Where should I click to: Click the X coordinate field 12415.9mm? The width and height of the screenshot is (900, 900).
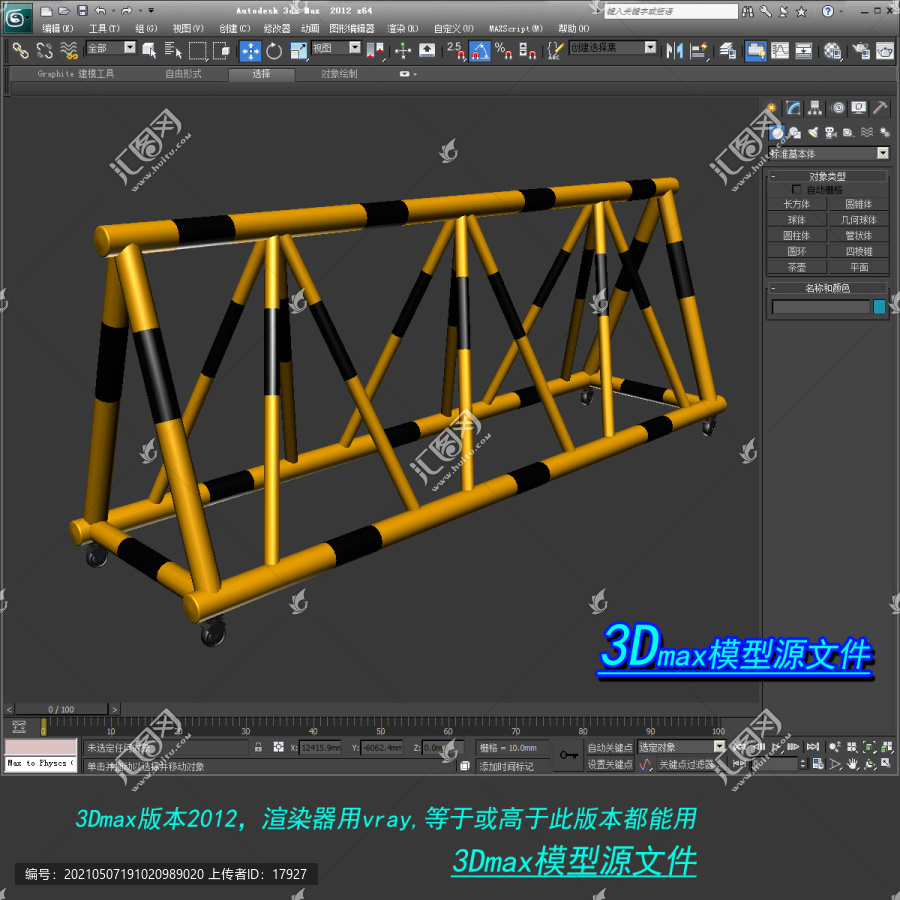tap(320, 747)
